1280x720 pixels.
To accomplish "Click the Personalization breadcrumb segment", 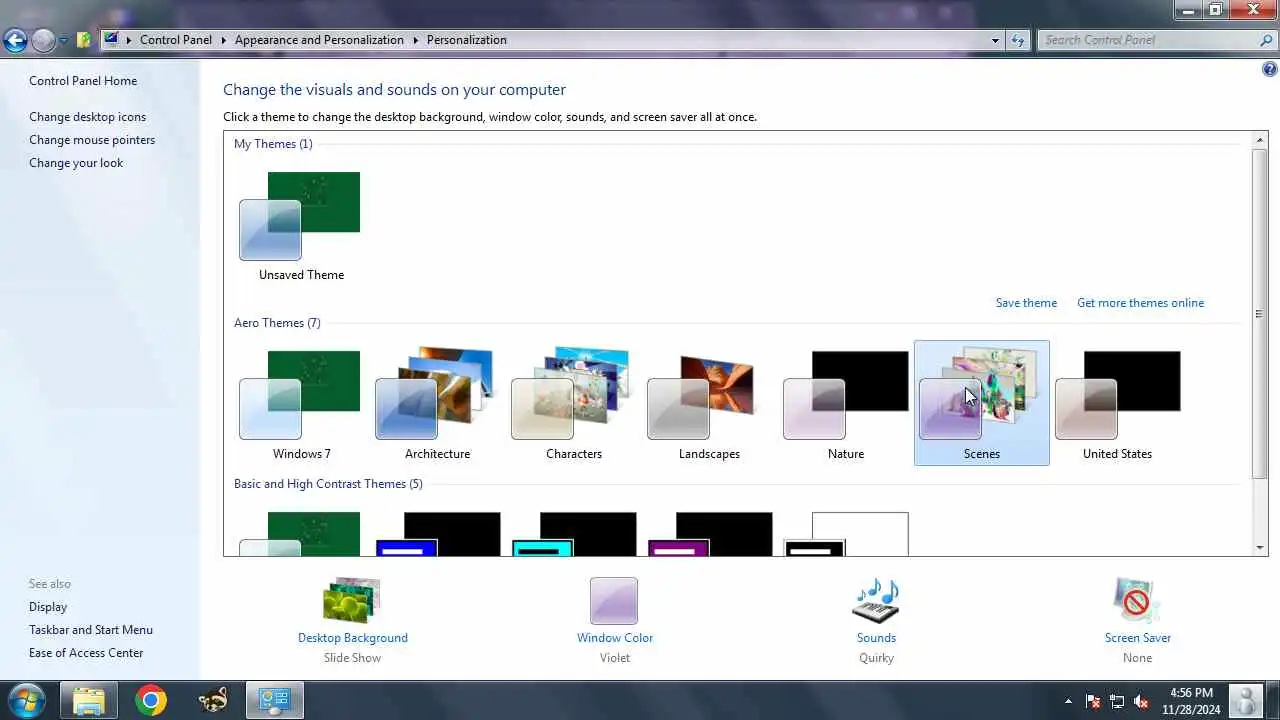I will [x=466, y=40].
